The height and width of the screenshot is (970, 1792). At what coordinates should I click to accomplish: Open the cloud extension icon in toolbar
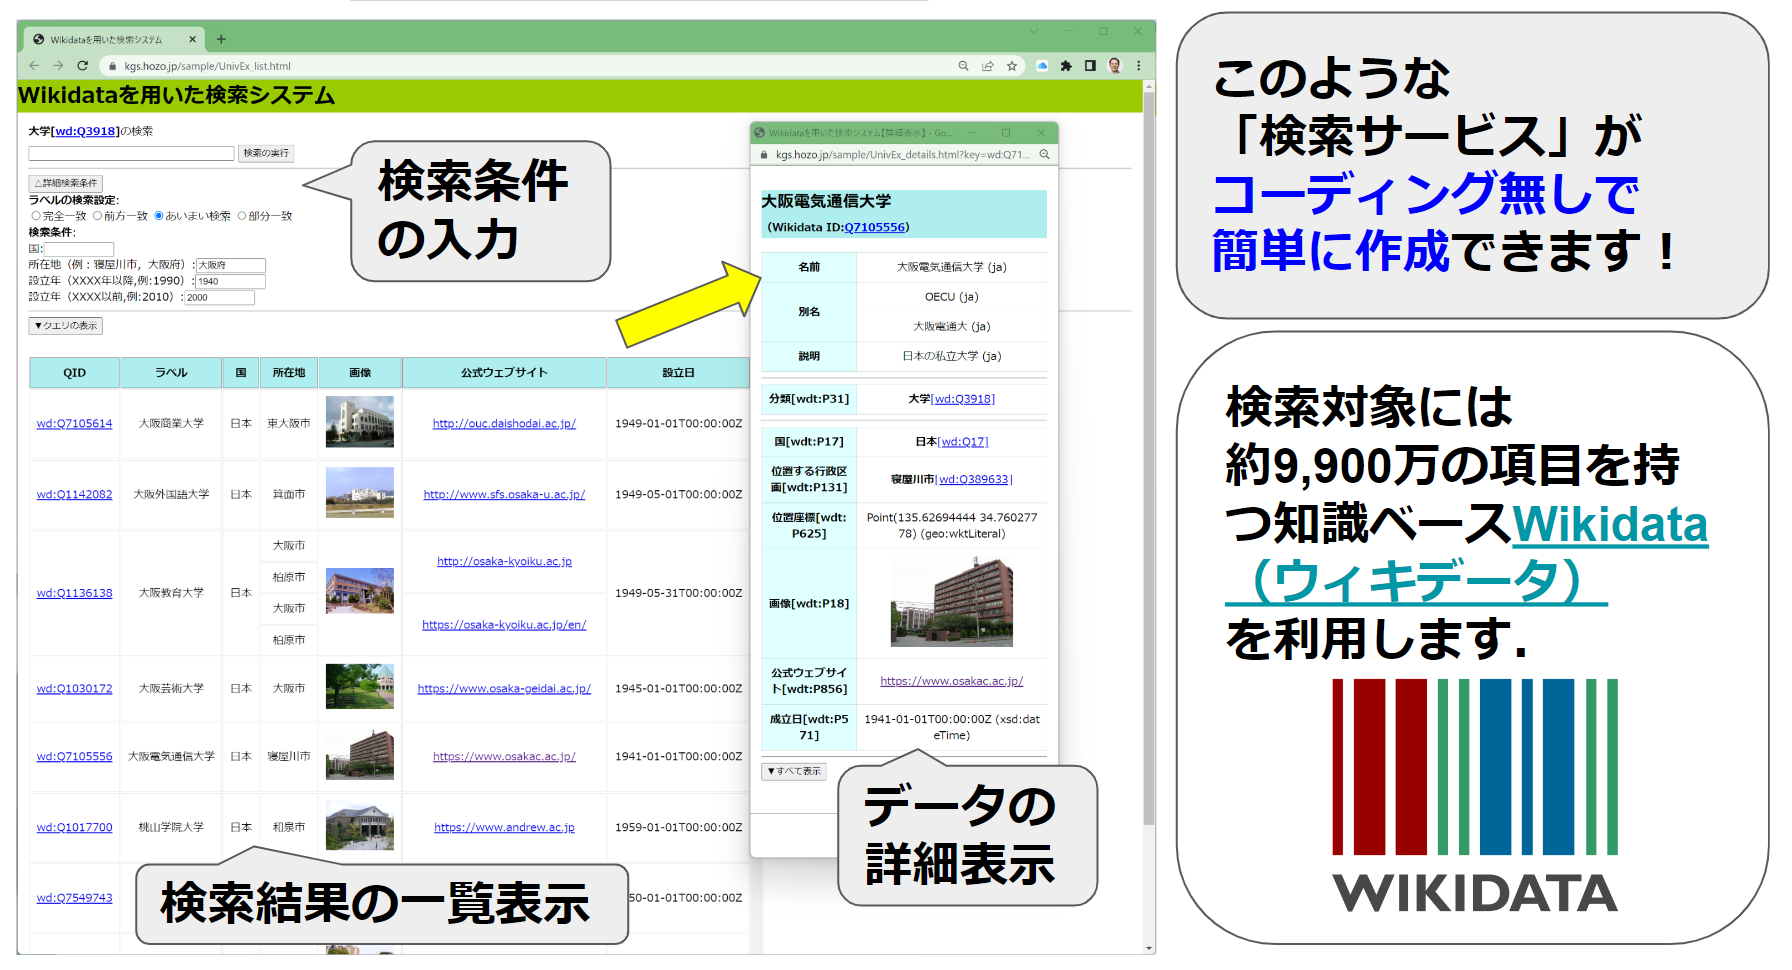click(x=1042, y=66)
